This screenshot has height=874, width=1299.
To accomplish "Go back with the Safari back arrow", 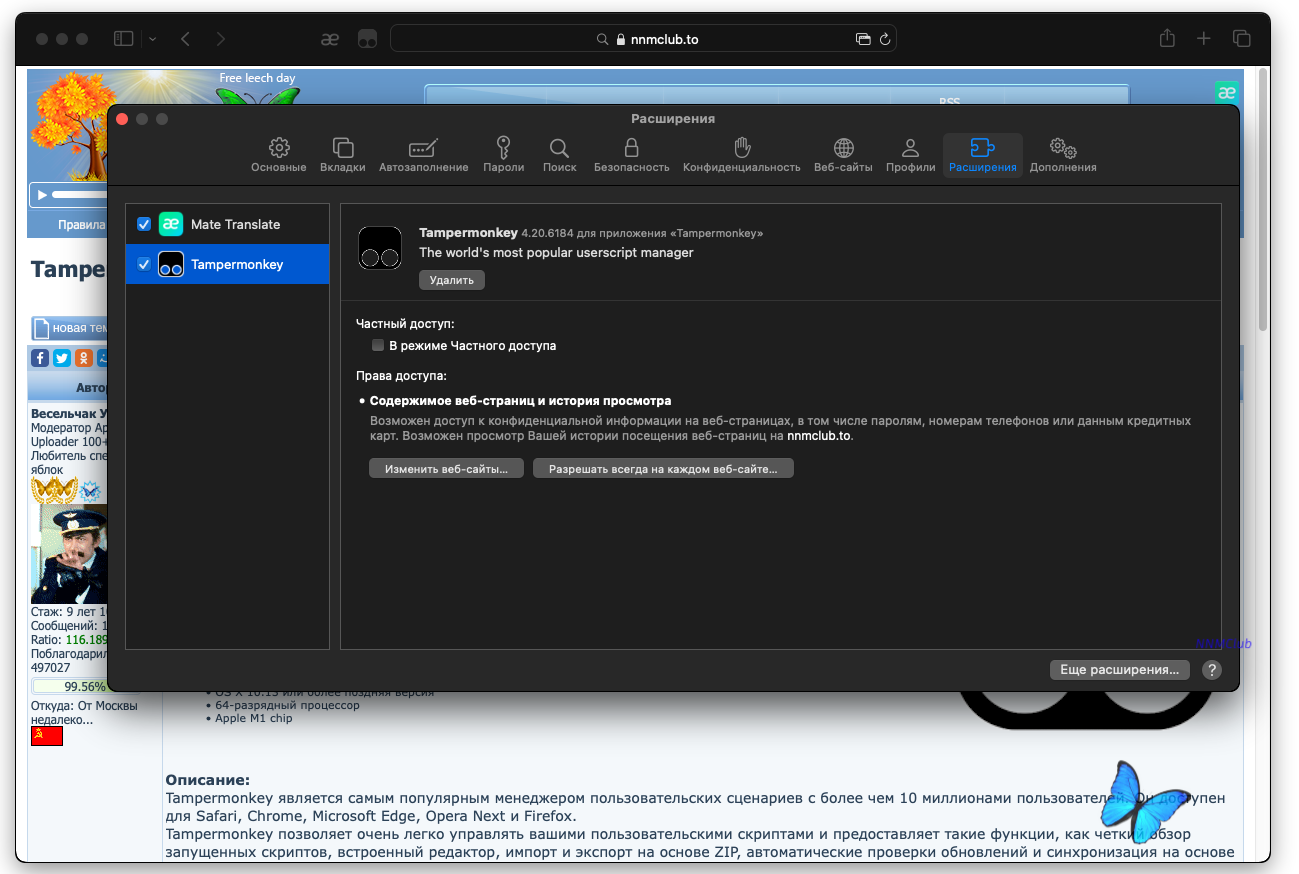I will coord(186,39).
